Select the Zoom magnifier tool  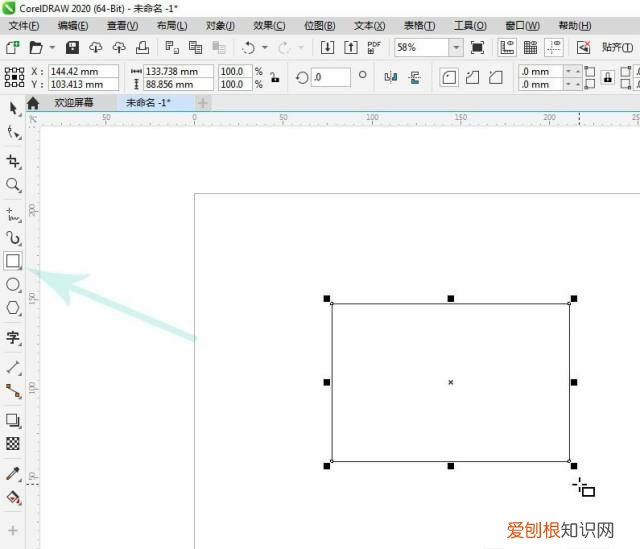pos(13,185)
